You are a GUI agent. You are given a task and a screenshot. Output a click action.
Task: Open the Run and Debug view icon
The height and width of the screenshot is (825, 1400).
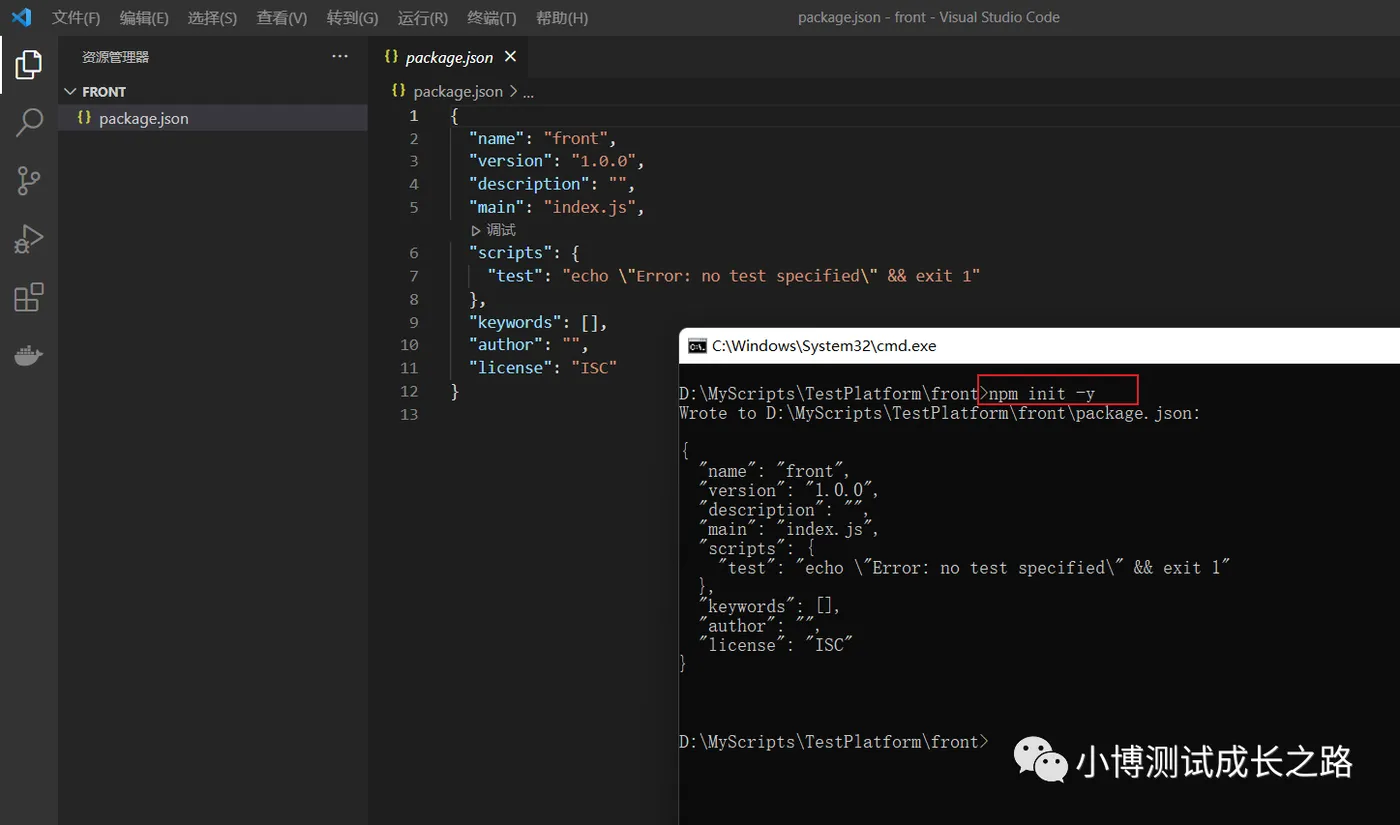coord(28,239)
